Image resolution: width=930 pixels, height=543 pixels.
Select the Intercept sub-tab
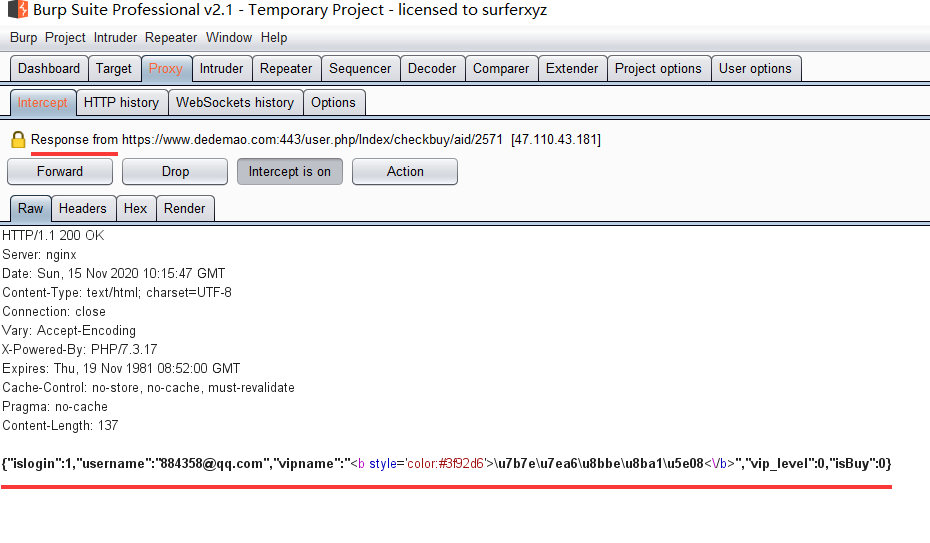(x=43, y=103)
